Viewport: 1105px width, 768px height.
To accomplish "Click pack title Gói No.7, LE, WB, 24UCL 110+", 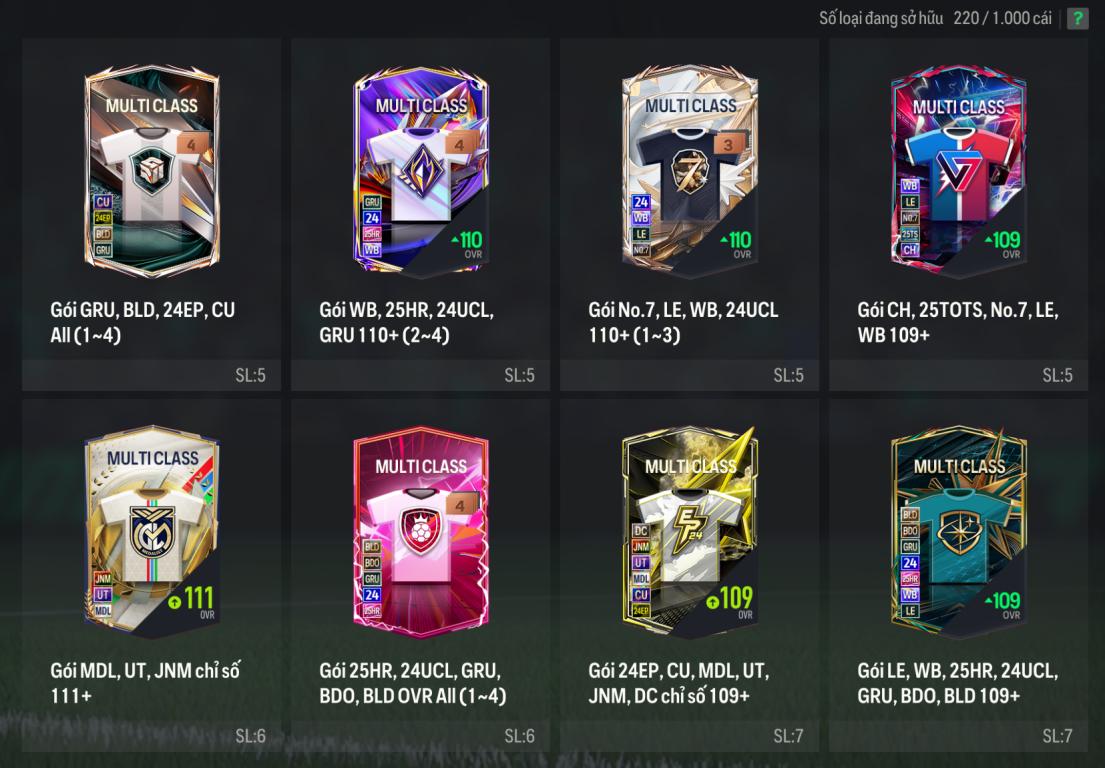I will pos(684,322).
